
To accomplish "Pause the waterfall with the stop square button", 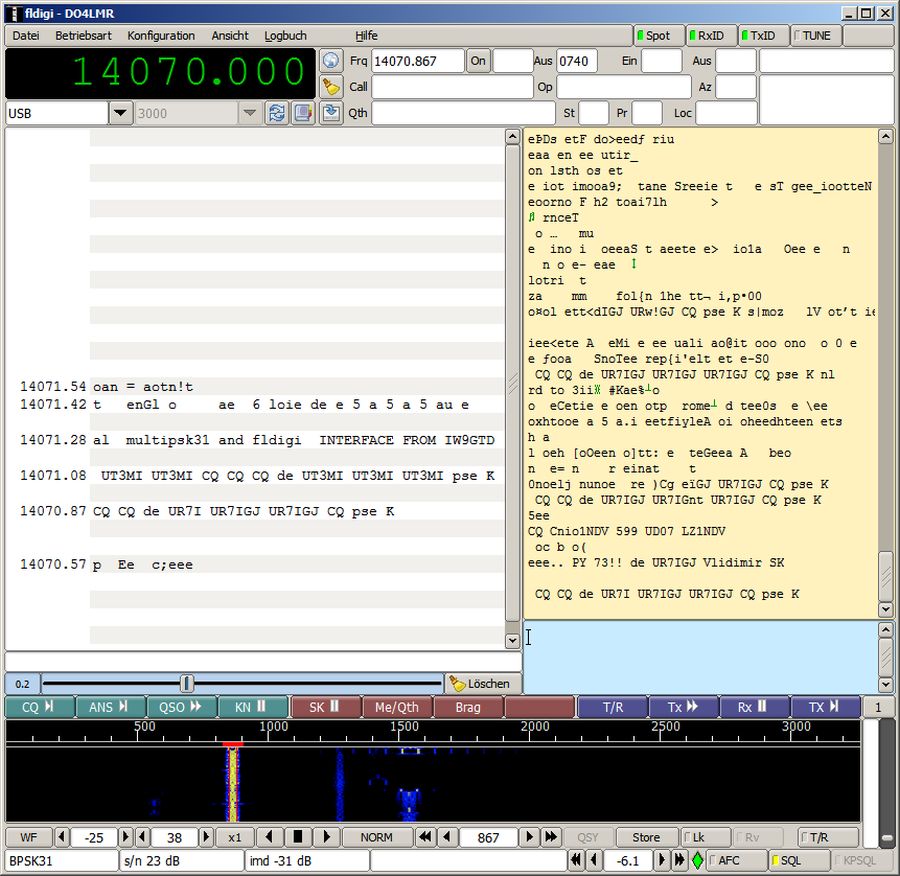I will (x=297, y=837).
